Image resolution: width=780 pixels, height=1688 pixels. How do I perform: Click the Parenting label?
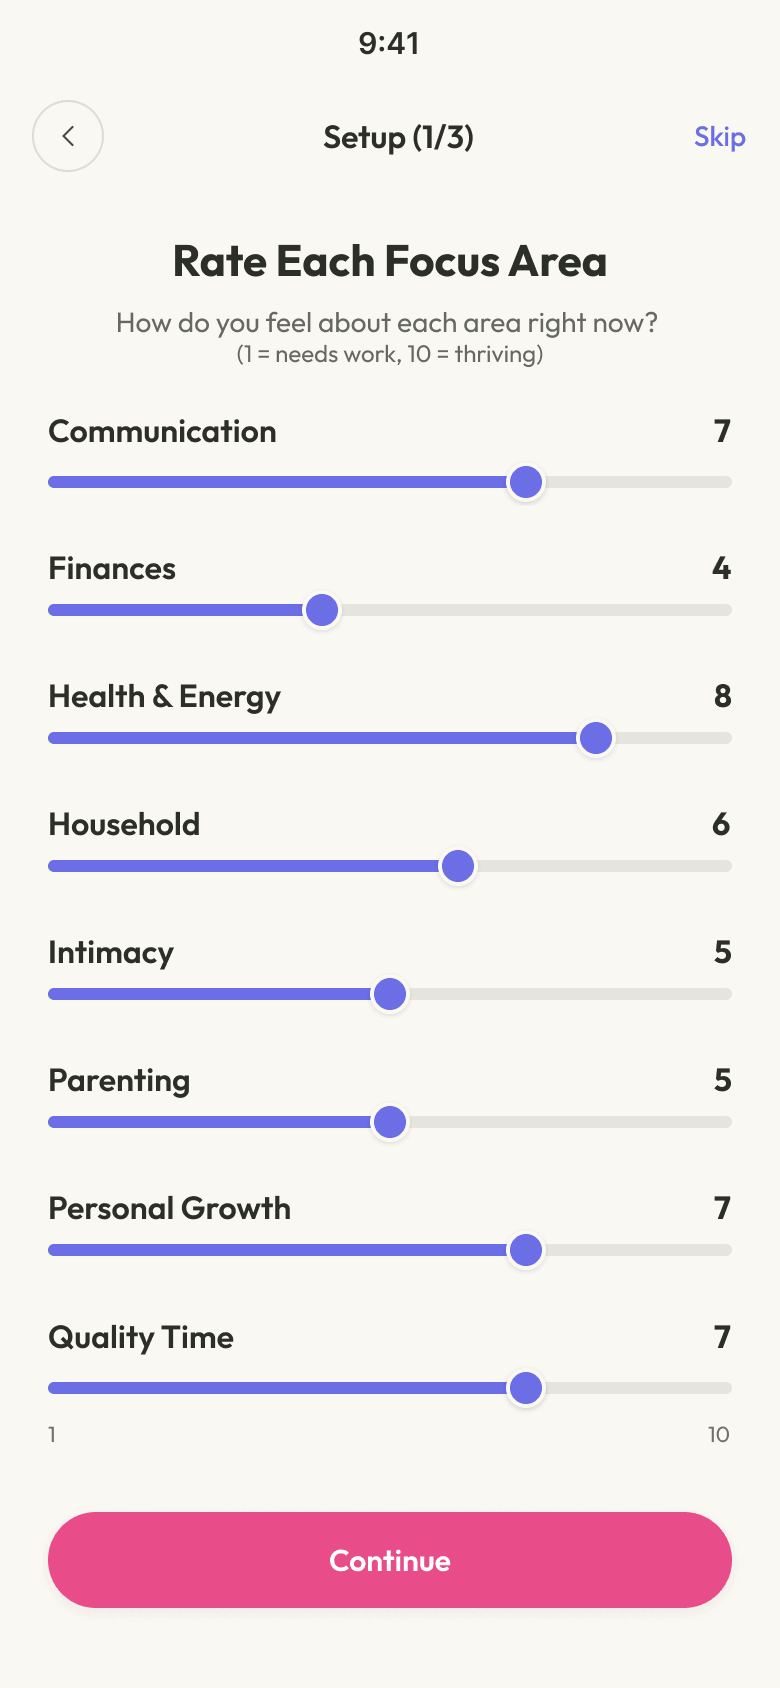pyautogui.click(x=119, y=1081)
